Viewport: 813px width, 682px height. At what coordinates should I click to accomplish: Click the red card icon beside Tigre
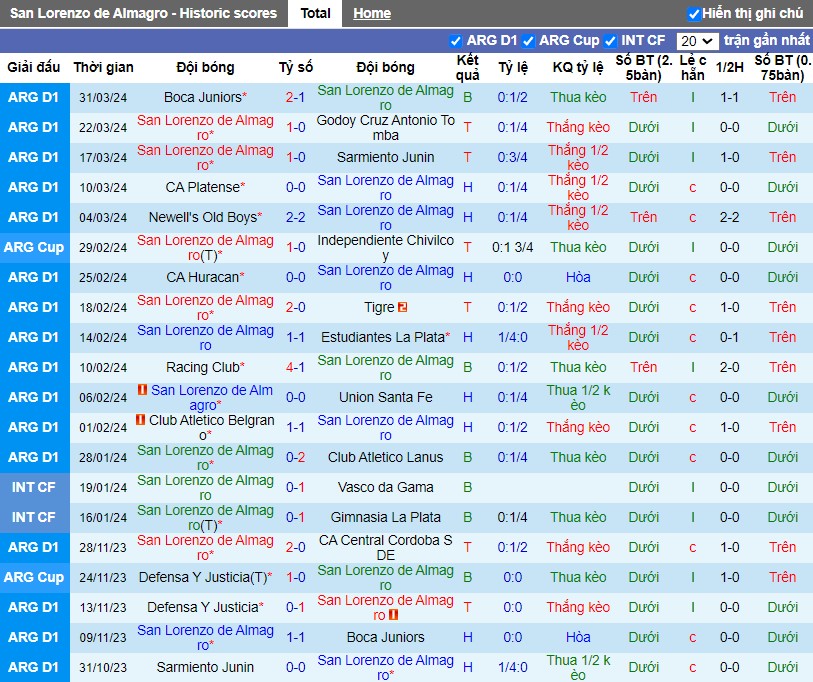pos(402,308)
